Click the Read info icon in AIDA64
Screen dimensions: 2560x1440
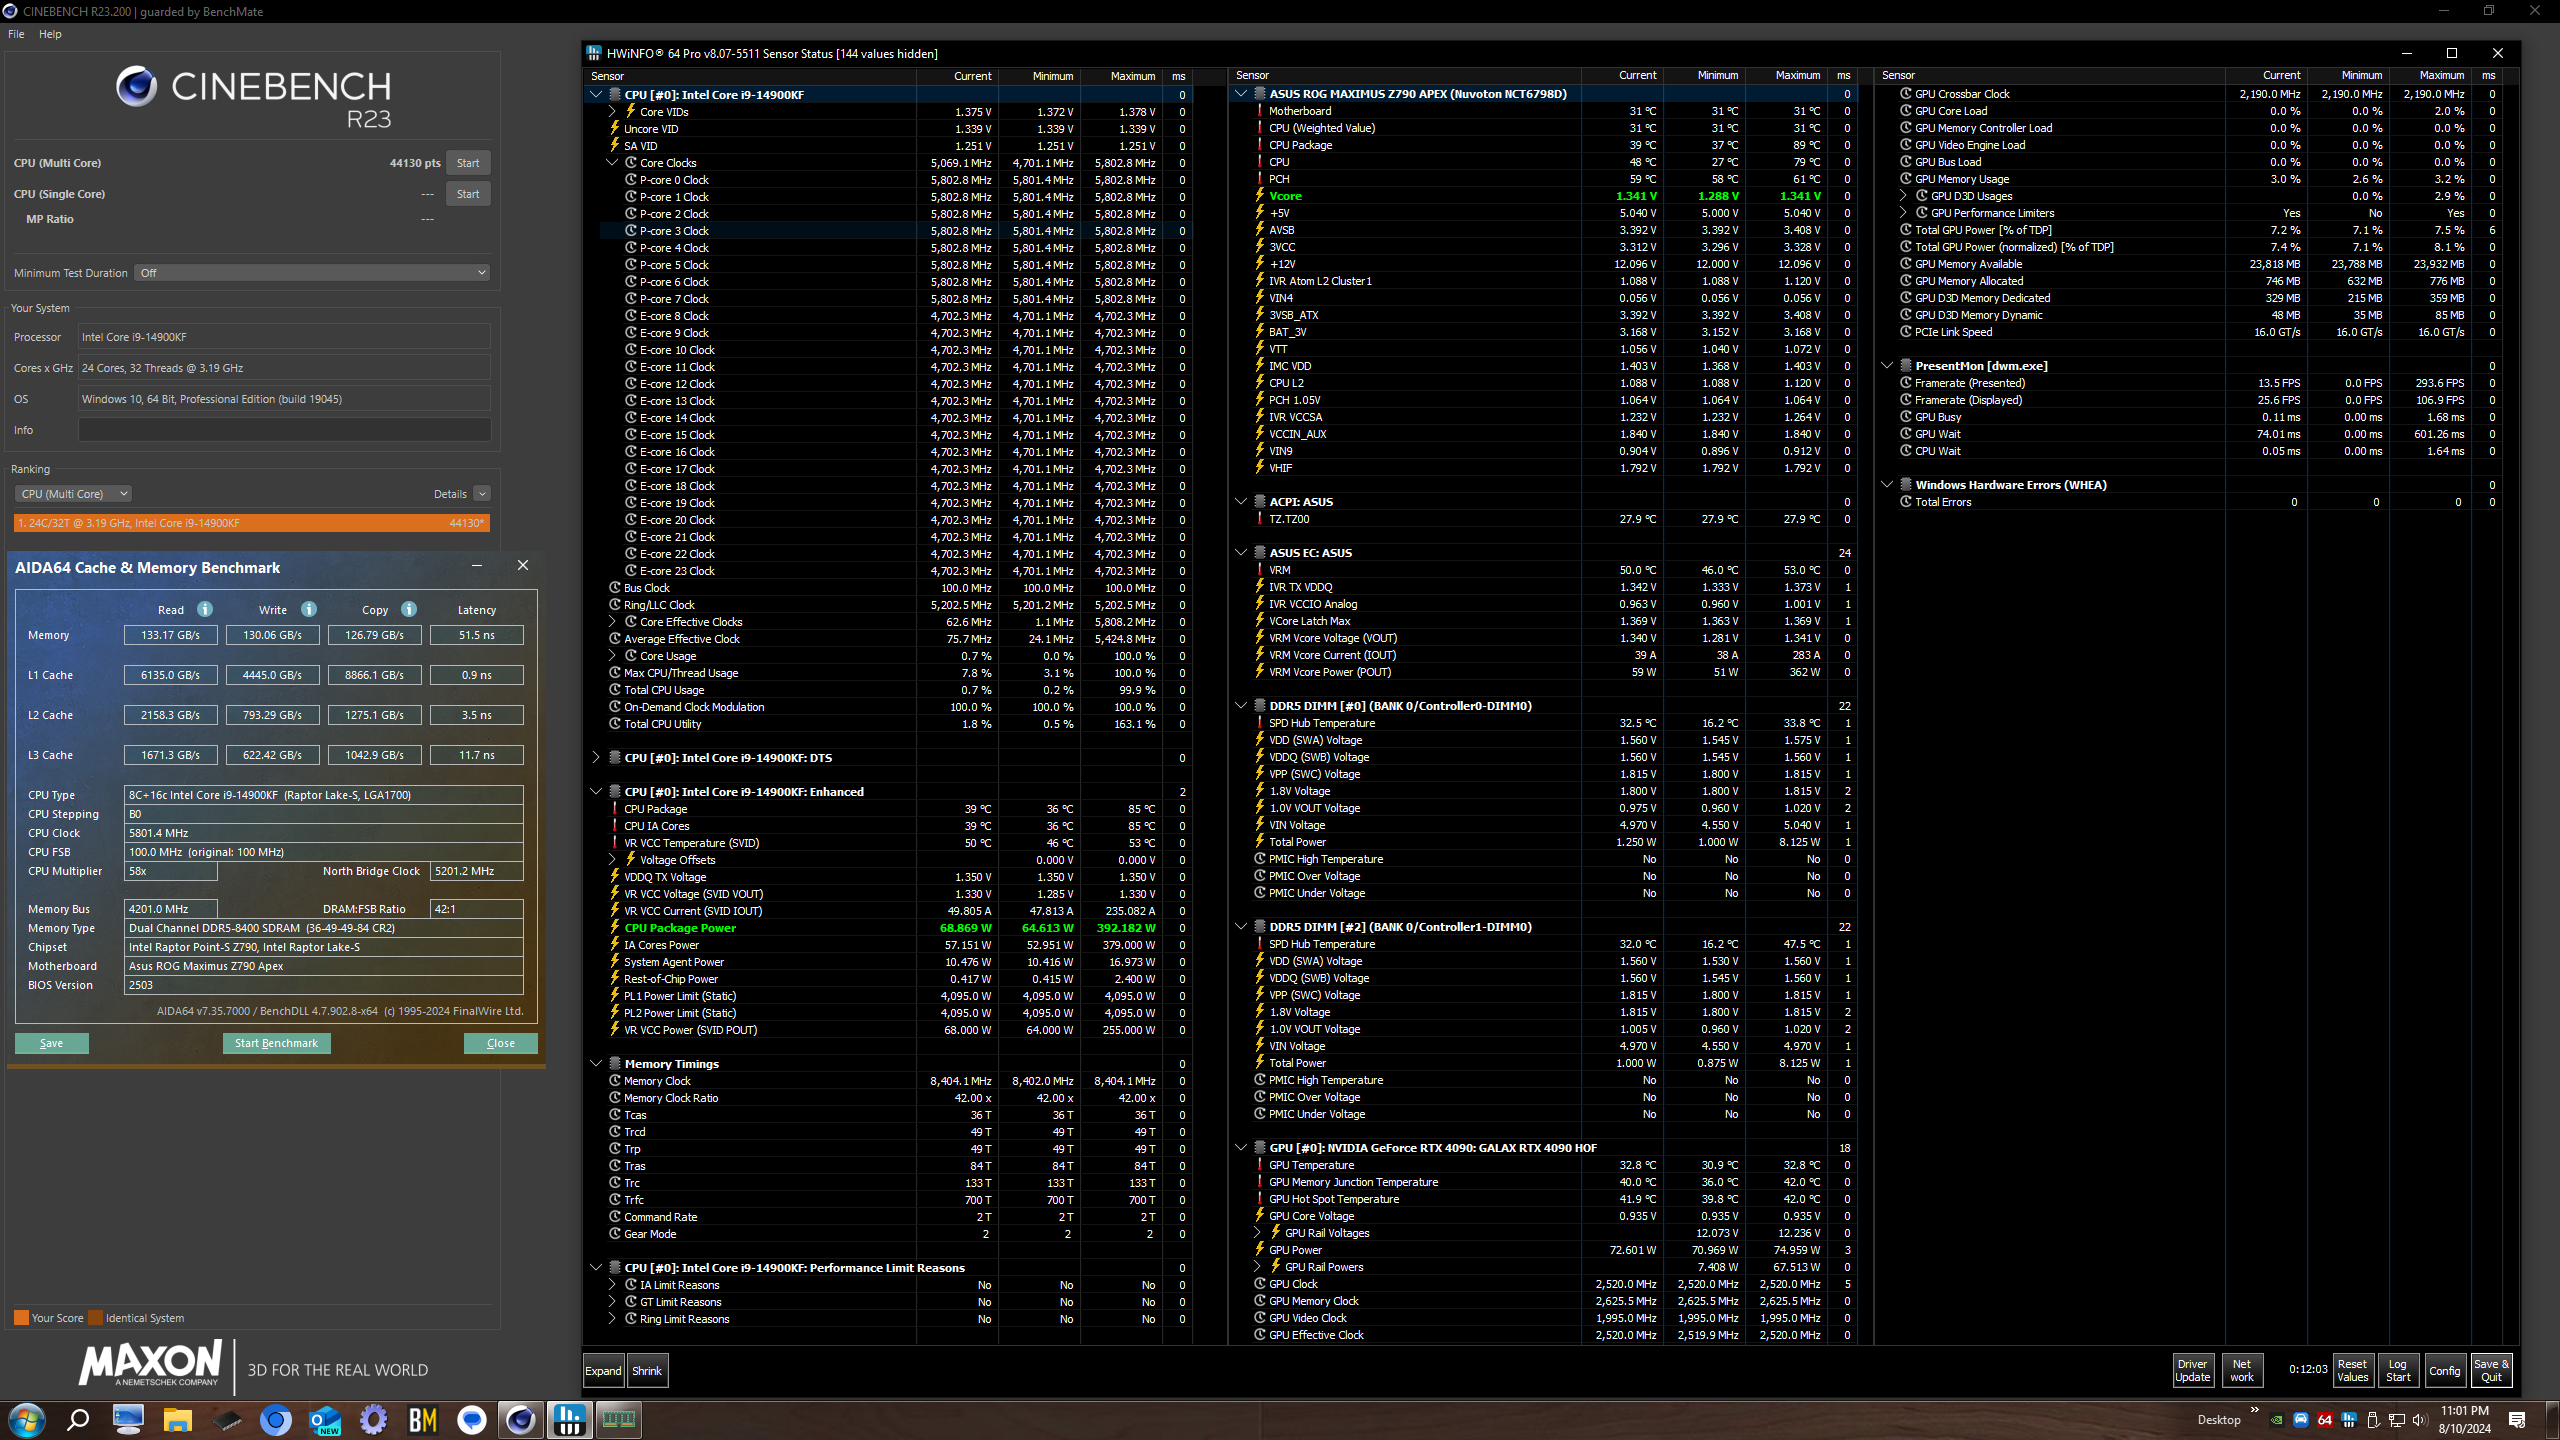205,609
